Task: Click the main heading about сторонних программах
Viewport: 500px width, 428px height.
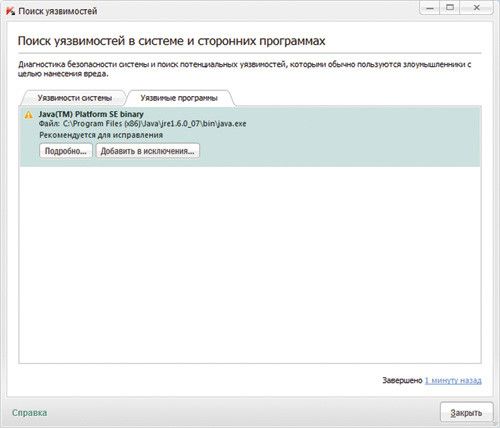Action: click(x=171, y=41)
